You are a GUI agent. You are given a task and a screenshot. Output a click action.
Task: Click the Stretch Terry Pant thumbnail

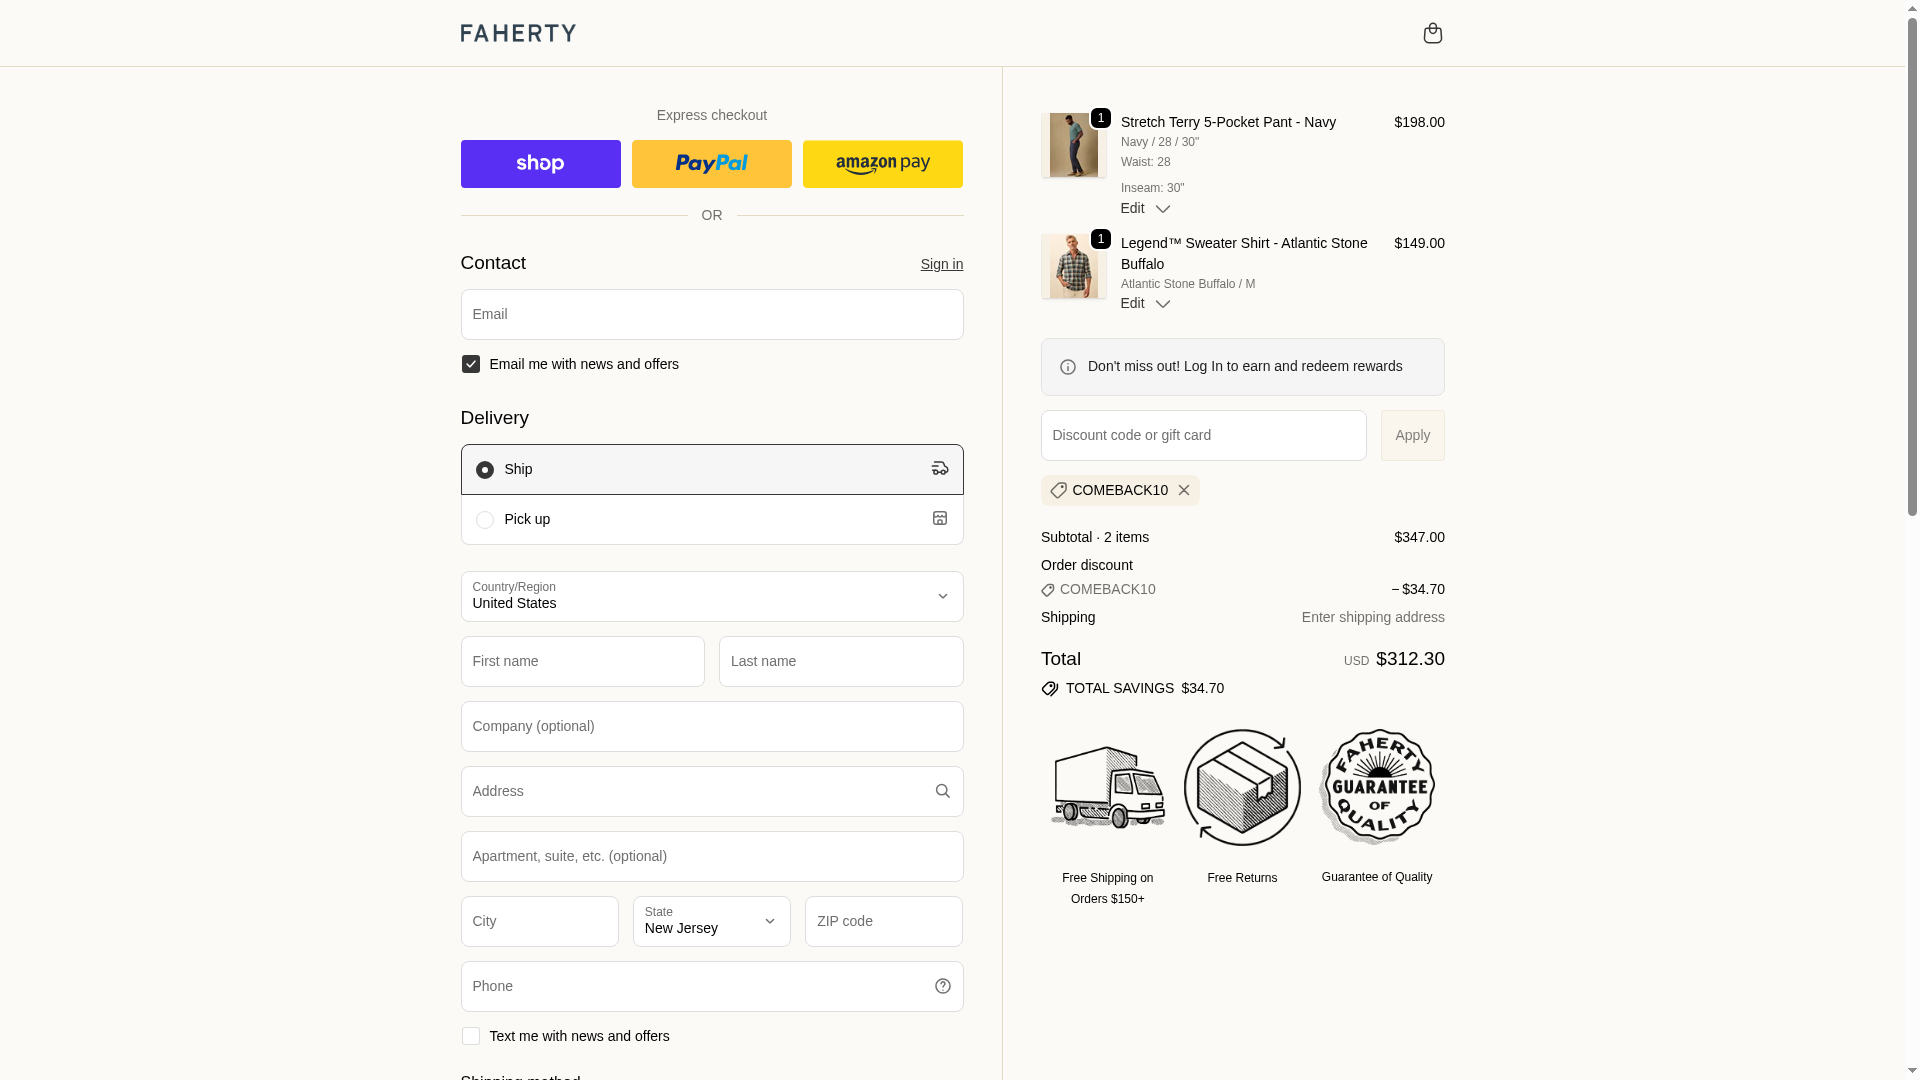coord(1073,145)
